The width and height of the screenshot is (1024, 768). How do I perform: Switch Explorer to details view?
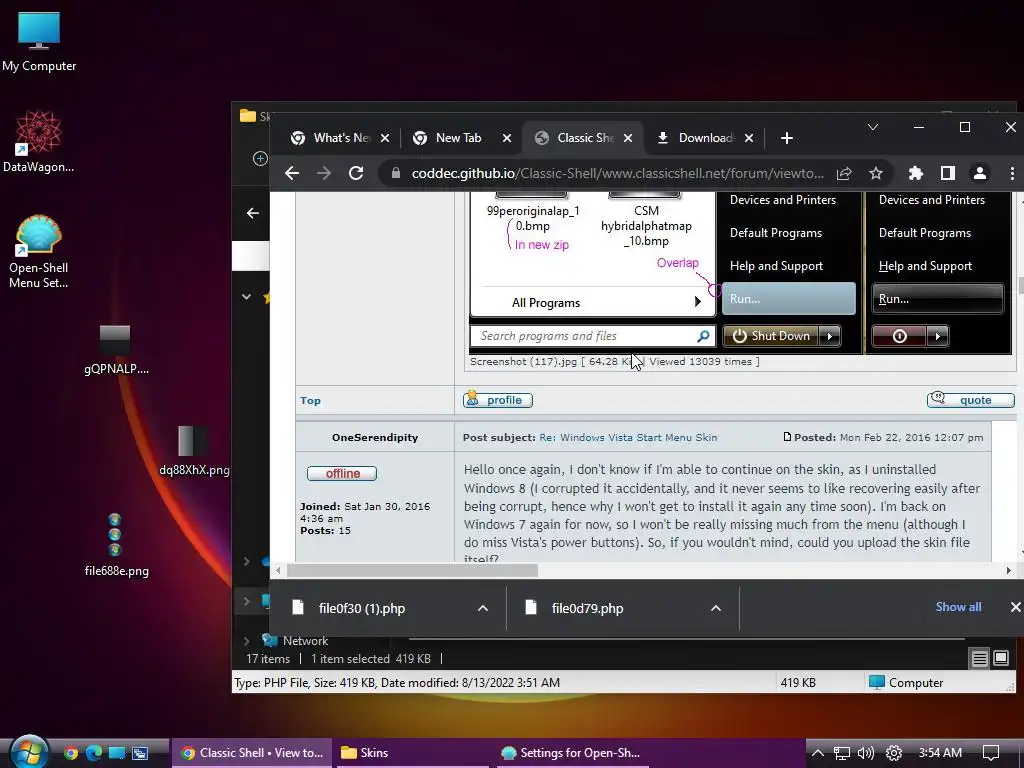pos(980,659)
